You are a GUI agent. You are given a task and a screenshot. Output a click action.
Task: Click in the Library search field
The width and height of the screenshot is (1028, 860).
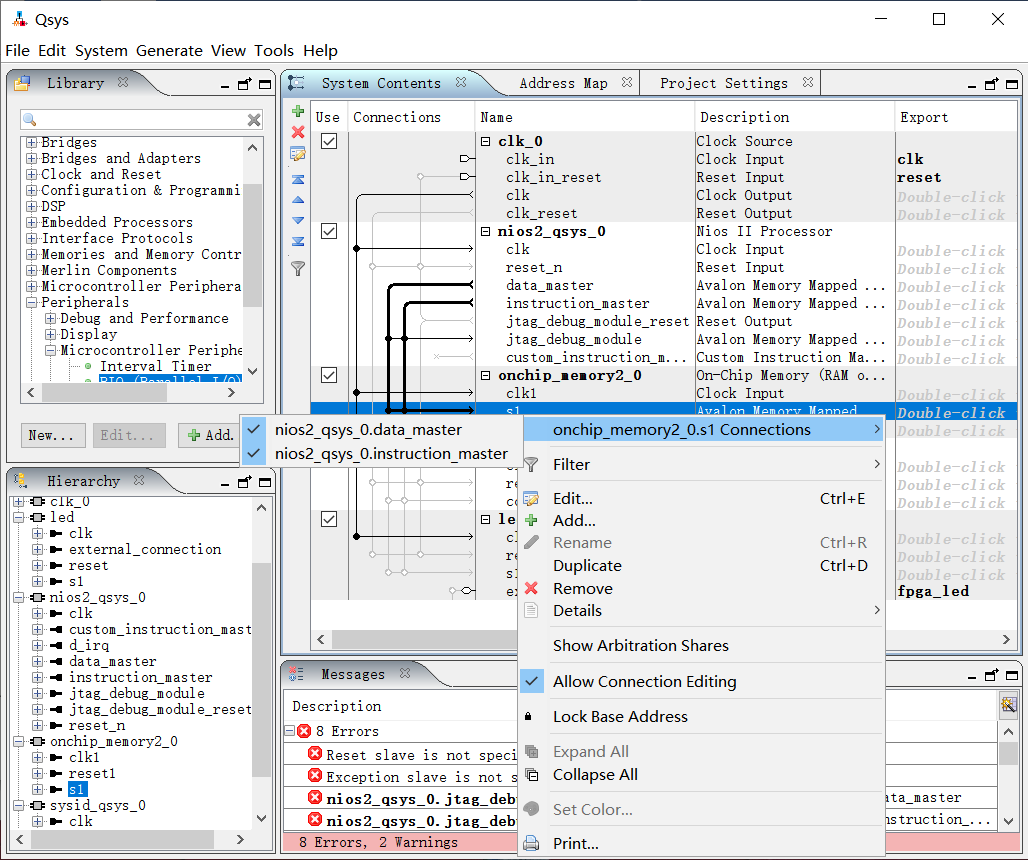(x=135, y=120)
